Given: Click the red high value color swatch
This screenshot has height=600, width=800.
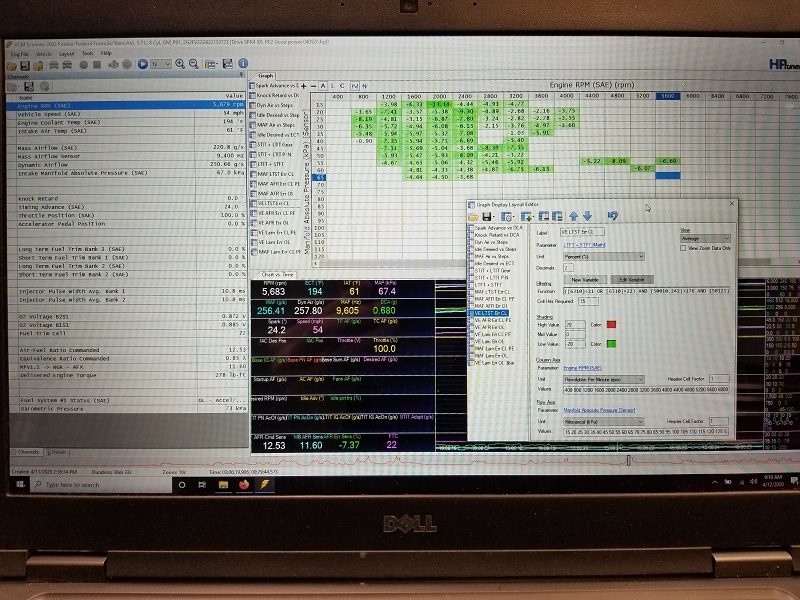Looking at the screenshot, I should tap(611, 324).
